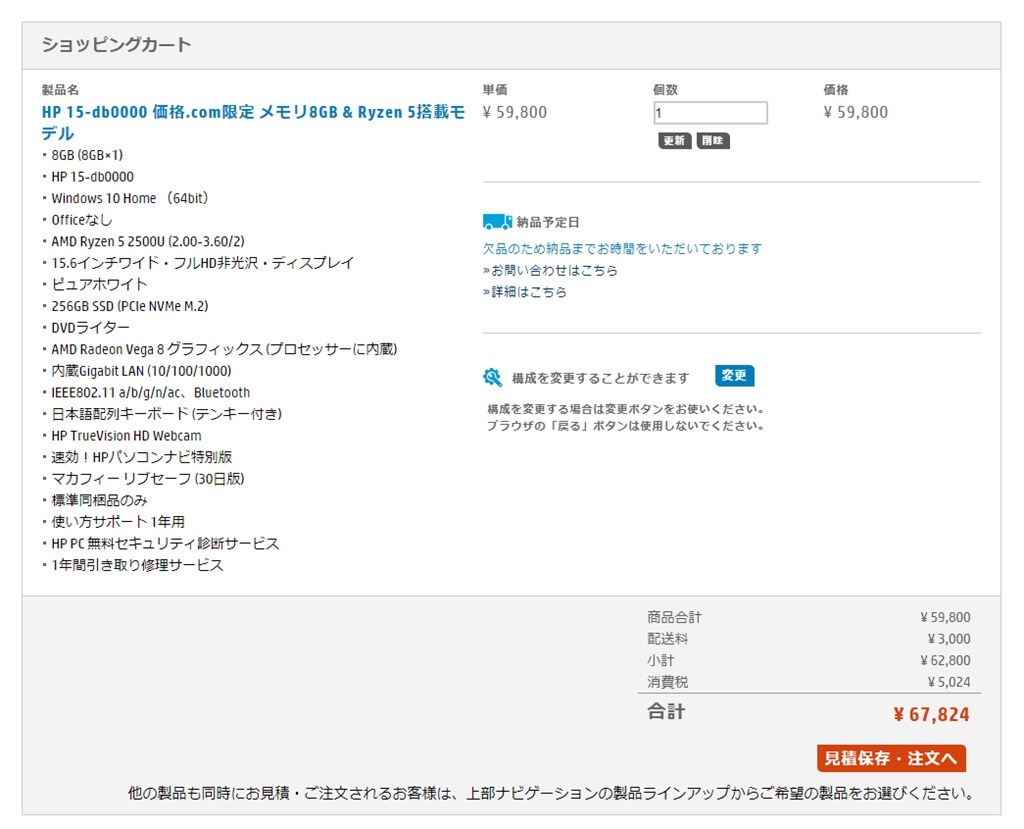Select the HP TrueVision HD Webcam line
This screenshot has height=829, width=1024.
tap(126, 435)
